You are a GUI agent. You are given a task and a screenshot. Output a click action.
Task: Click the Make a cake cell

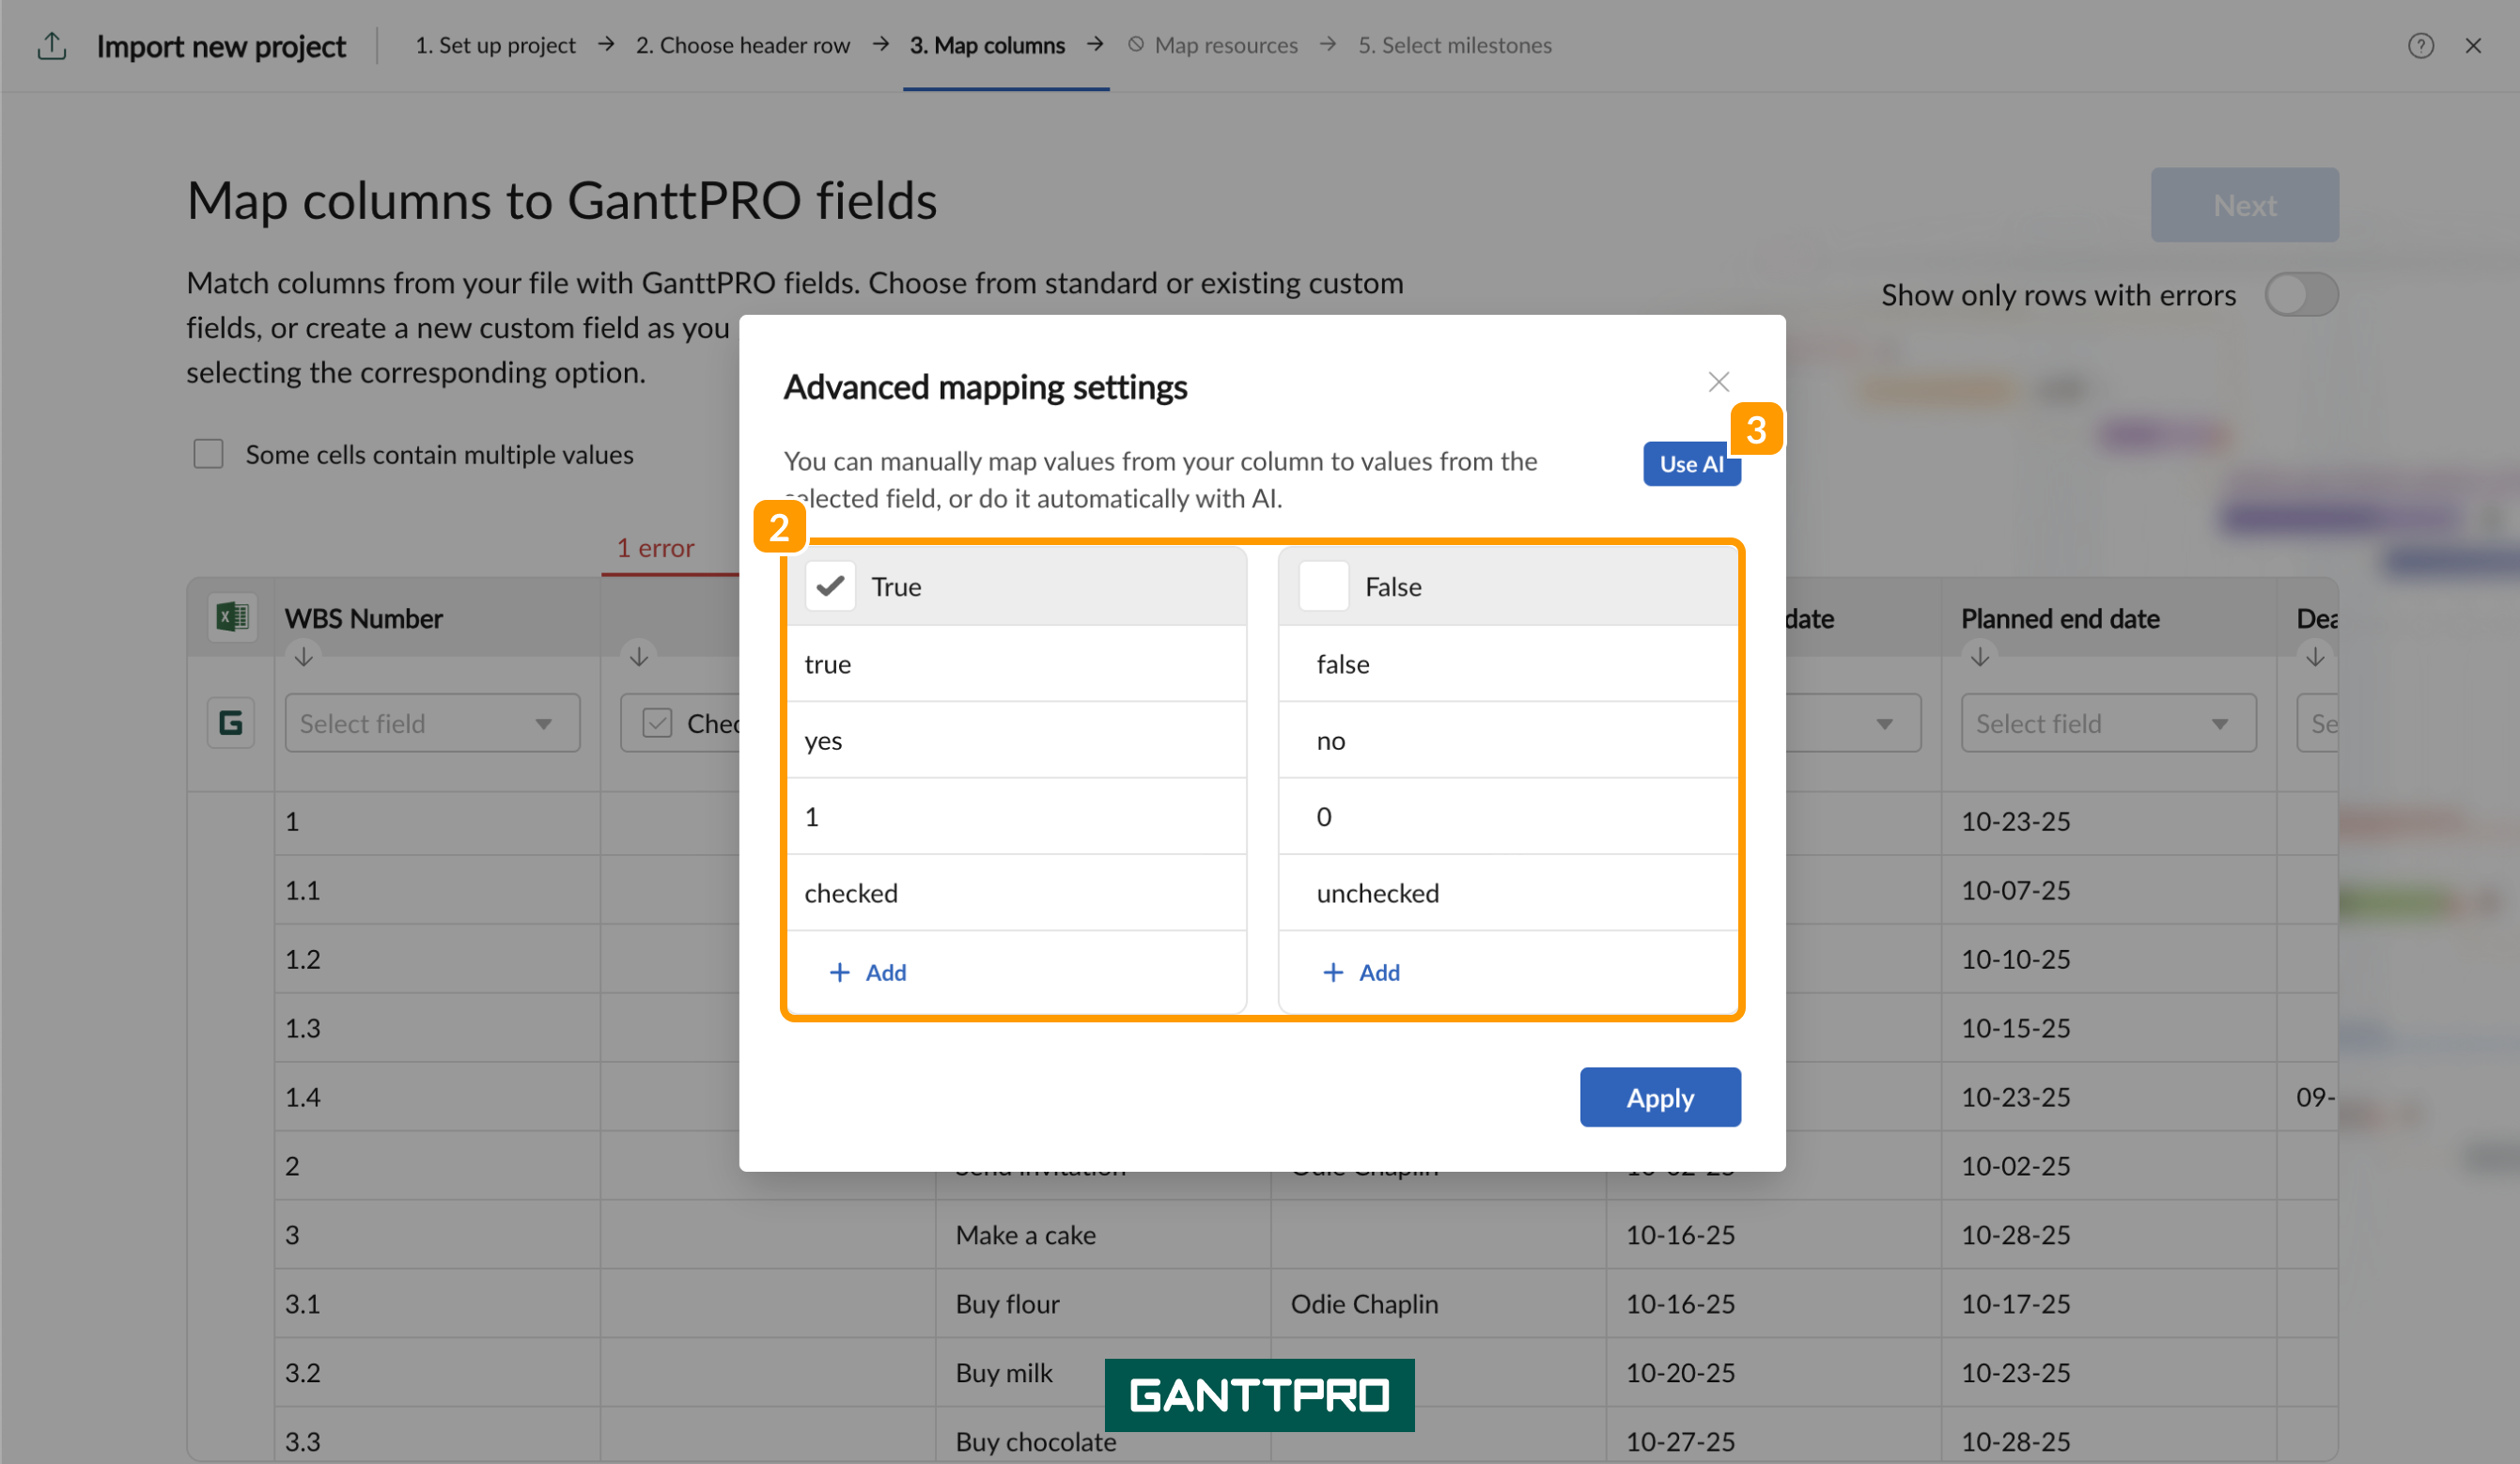(x=1102, y=1234)
